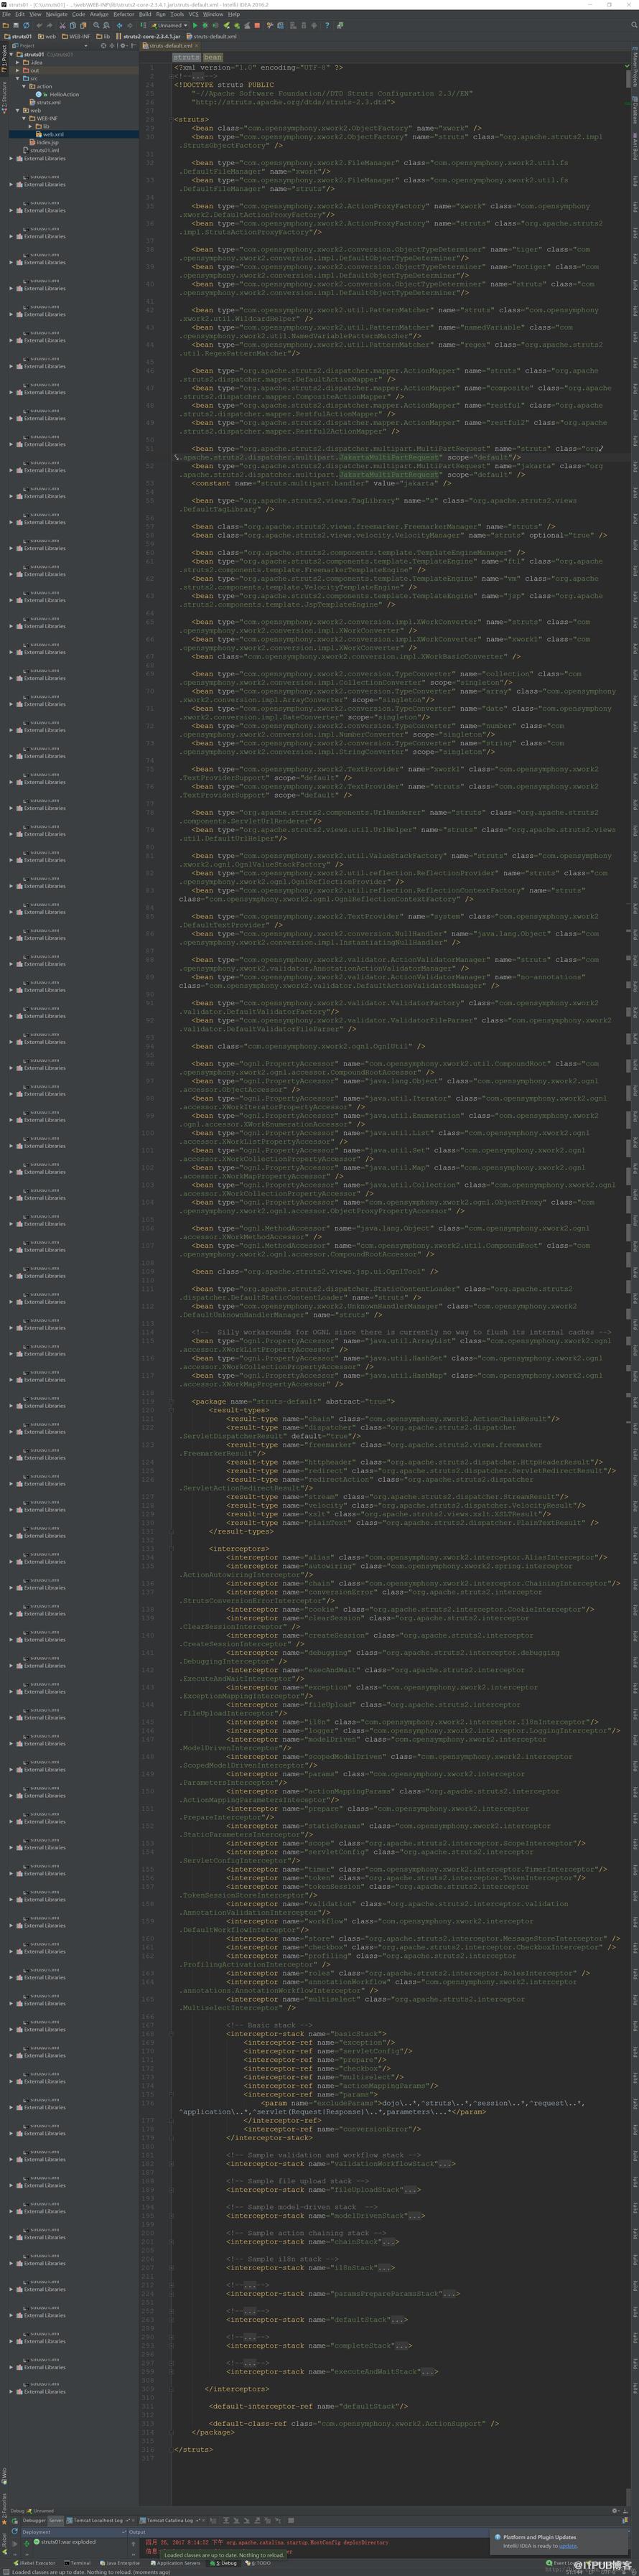Image resolution: width=639 pixels, height=2576 pixels.
Task: Open the Unnamed run configuration dropdown
Action: (x=170, y=25)
